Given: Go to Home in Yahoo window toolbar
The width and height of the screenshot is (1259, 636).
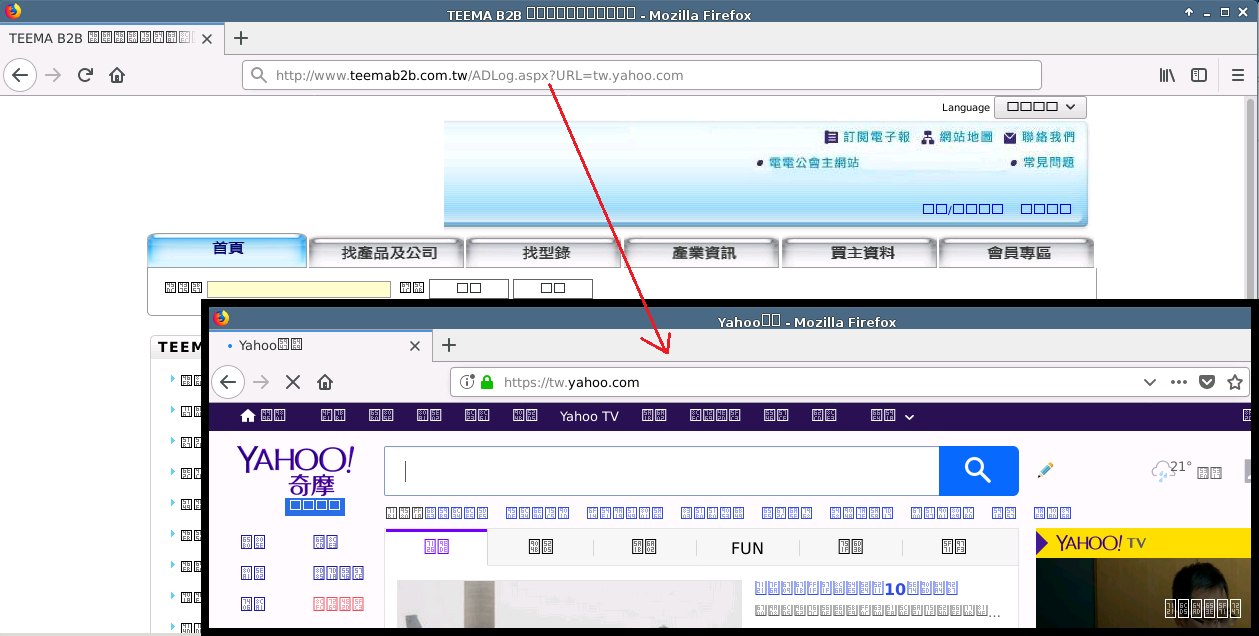Looking at the screenshot, I should (324, 382).
